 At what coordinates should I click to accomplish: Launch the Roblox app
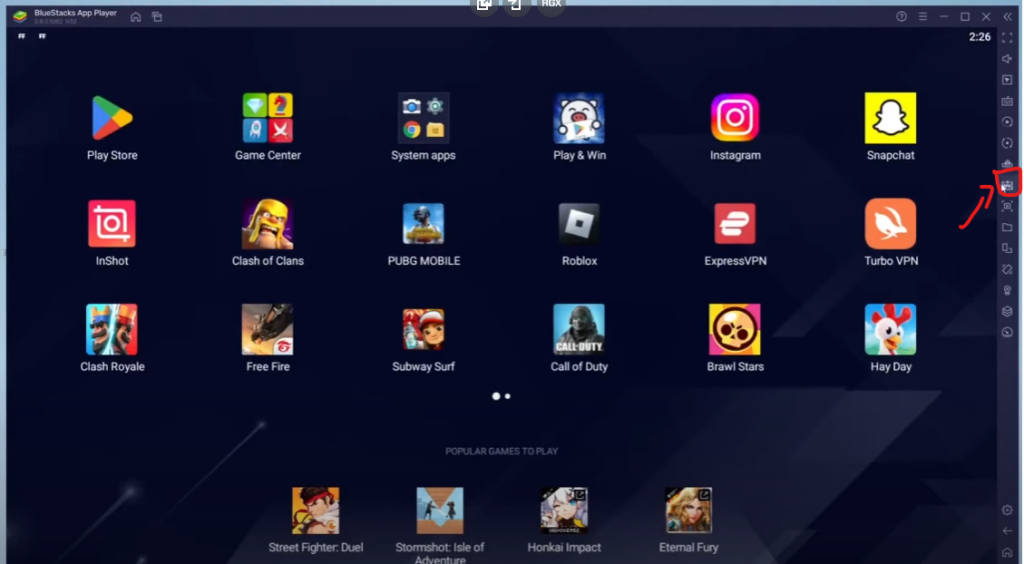coord(579,224)
